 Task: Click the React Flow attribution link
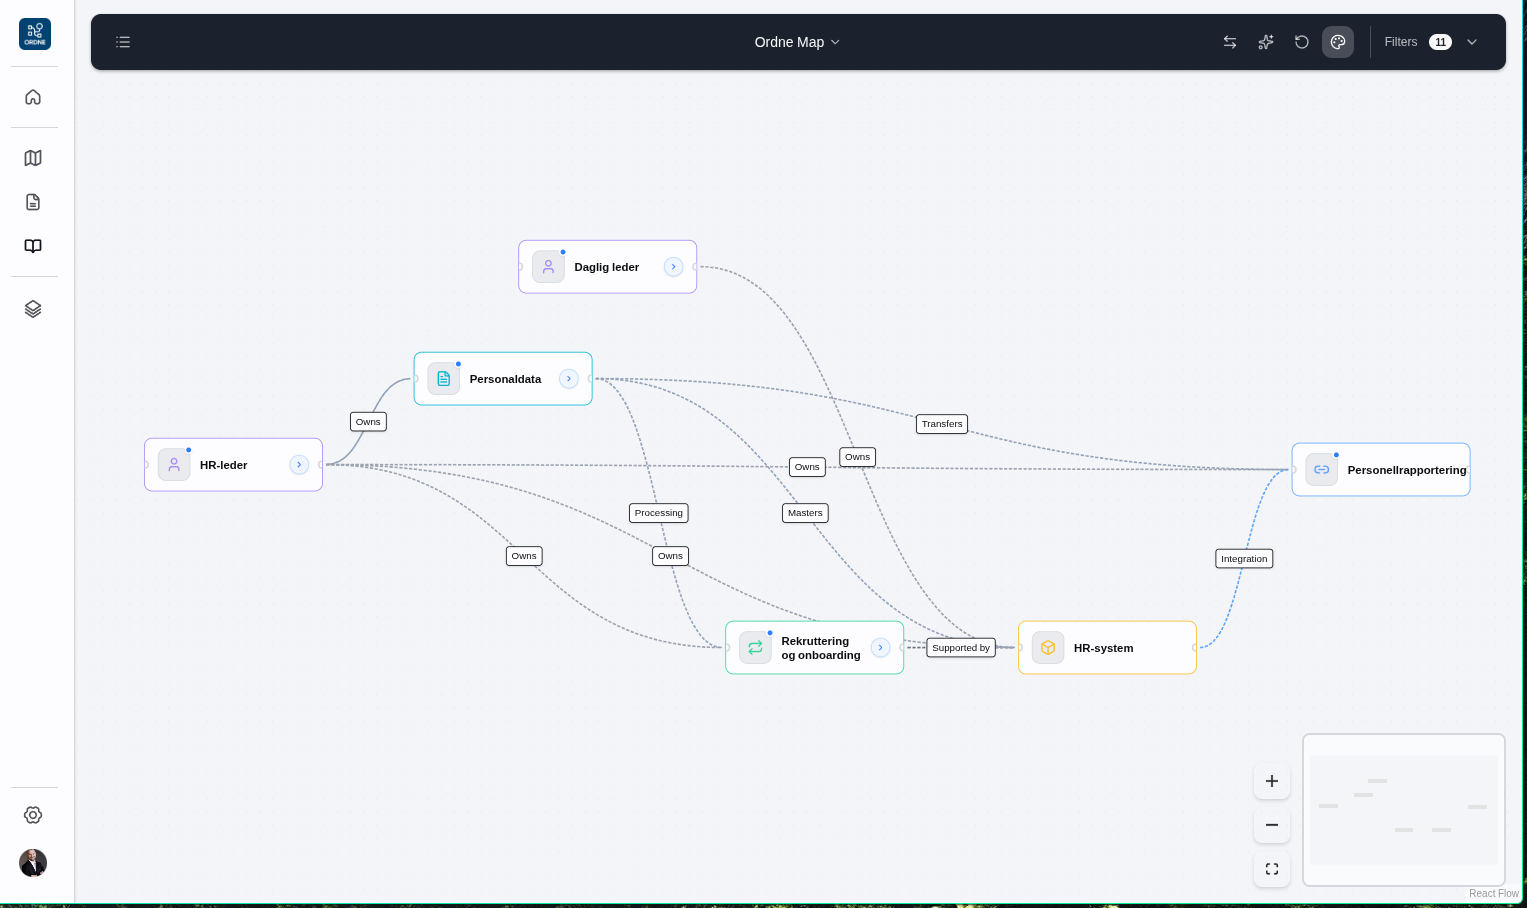click(1493, 893)
